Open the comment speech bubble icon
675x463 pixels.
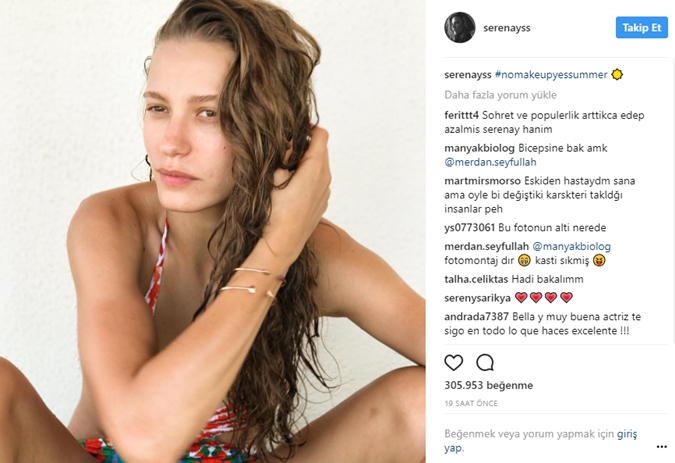coord(485,363)
